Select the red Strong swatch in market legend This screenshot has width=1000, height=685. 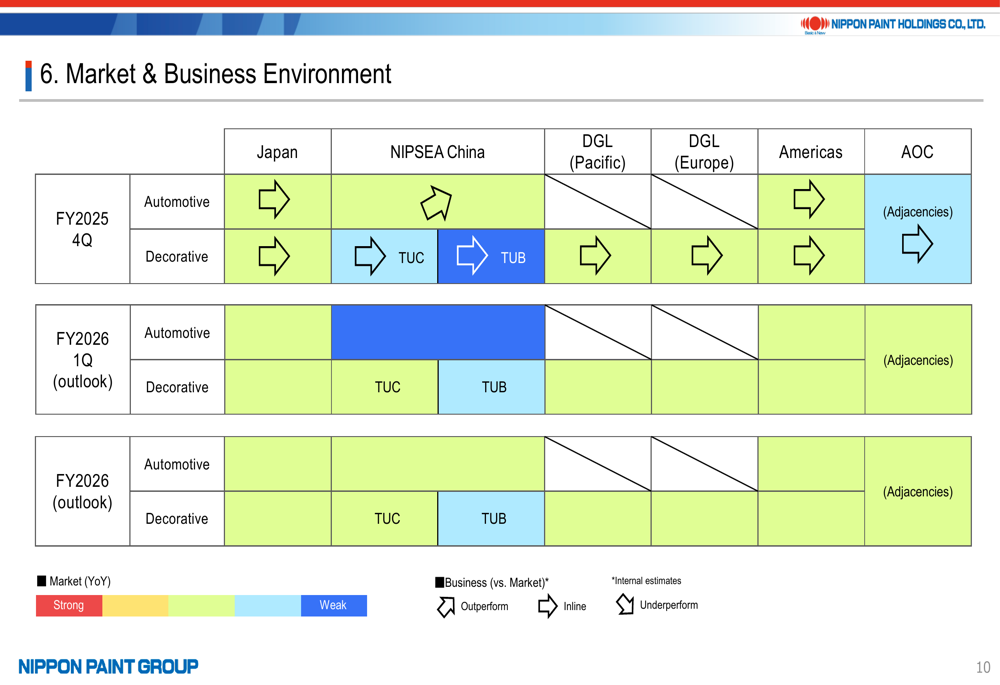click(x=69, y=605)
